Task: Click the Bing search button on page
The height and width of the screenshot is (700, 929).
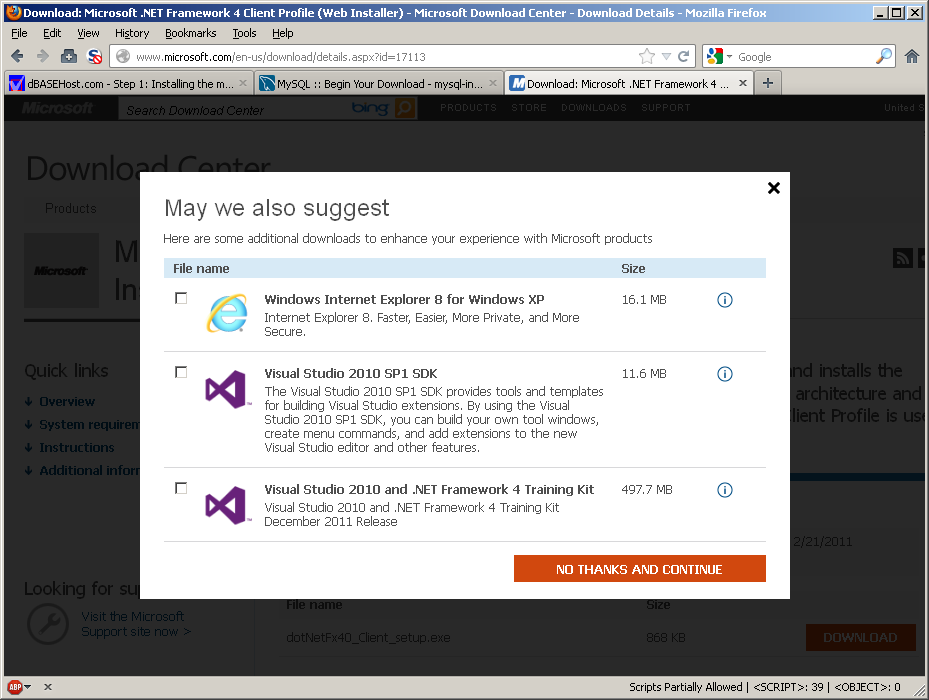Action: pyautogui.click(x=405, y=108)
